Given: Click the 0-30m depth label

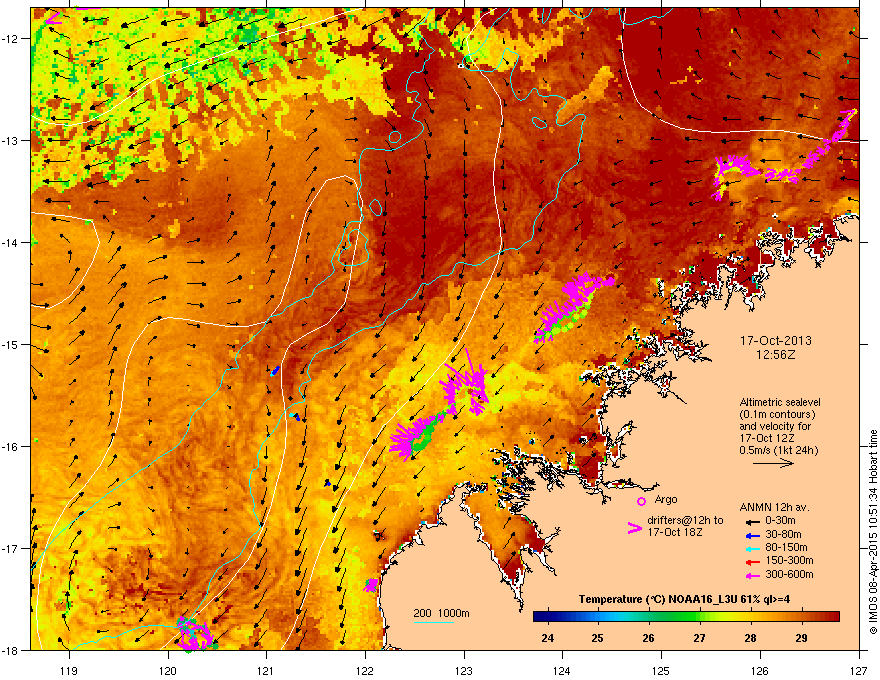Looking at the screenshot, I should tap(780, 521).
